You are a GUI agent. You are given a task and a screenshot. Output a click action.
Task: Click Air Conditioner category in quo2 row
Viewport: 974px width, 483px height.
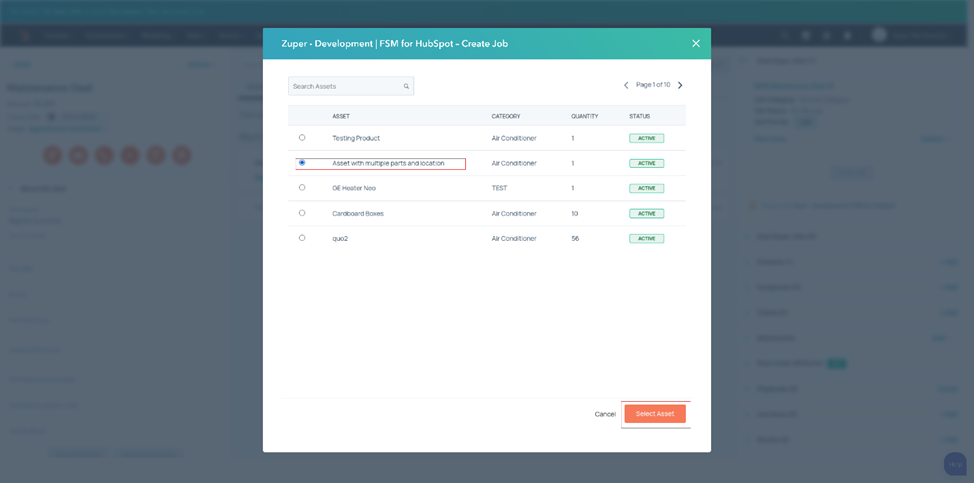(x=514, y=238)
